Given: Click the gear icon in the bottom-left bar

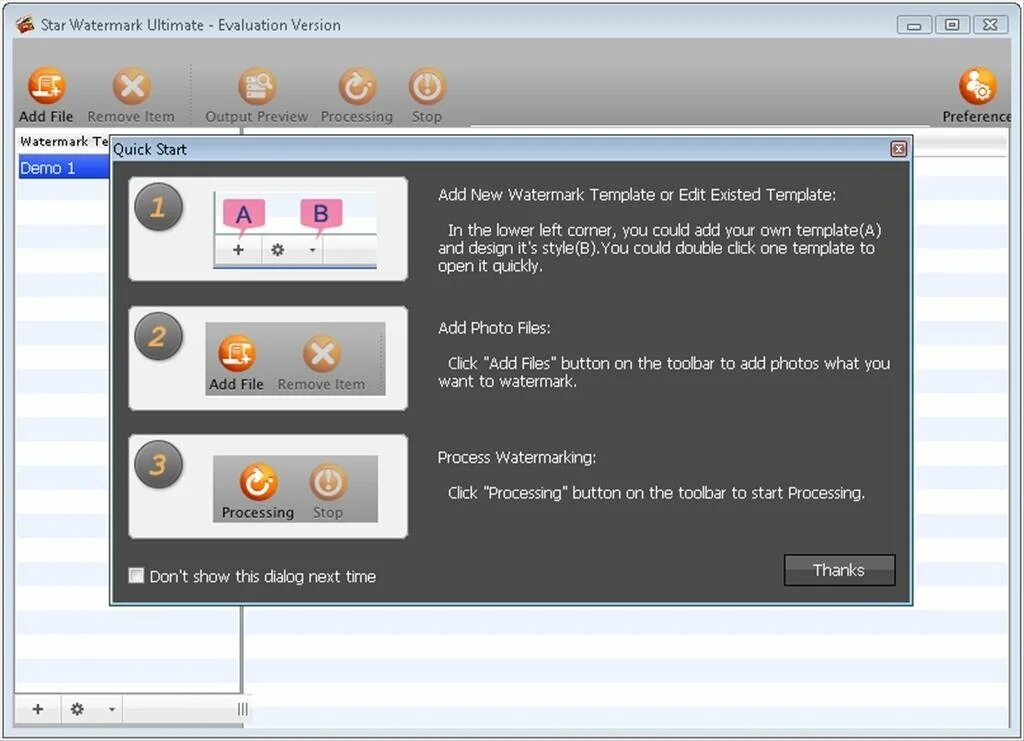Looking at the screenshot, I should click(x=77, y=709).
